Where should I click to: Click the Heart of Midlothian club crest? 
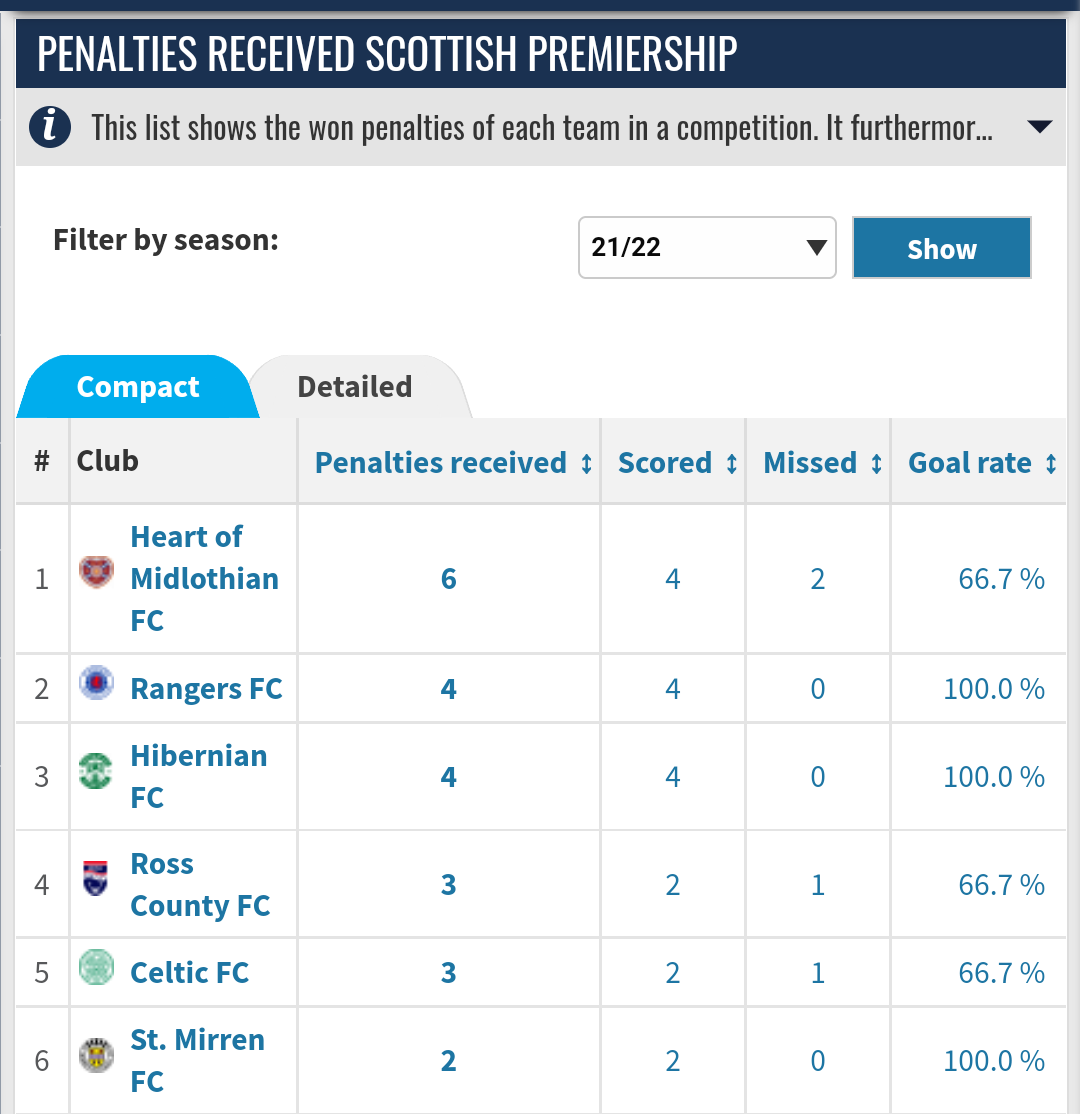click(97, 573)
